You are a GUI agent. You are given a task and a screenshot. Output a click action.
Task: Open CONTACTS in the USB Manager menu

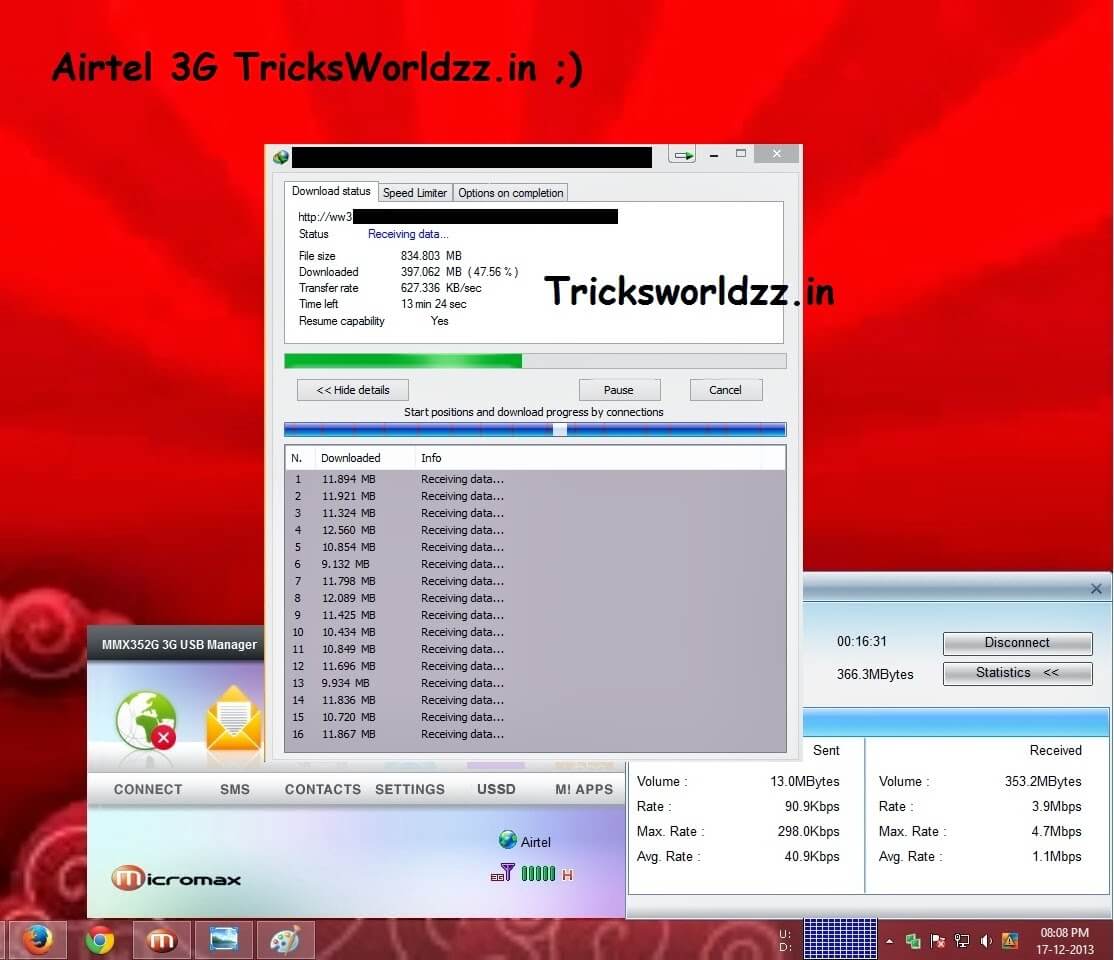323,789
